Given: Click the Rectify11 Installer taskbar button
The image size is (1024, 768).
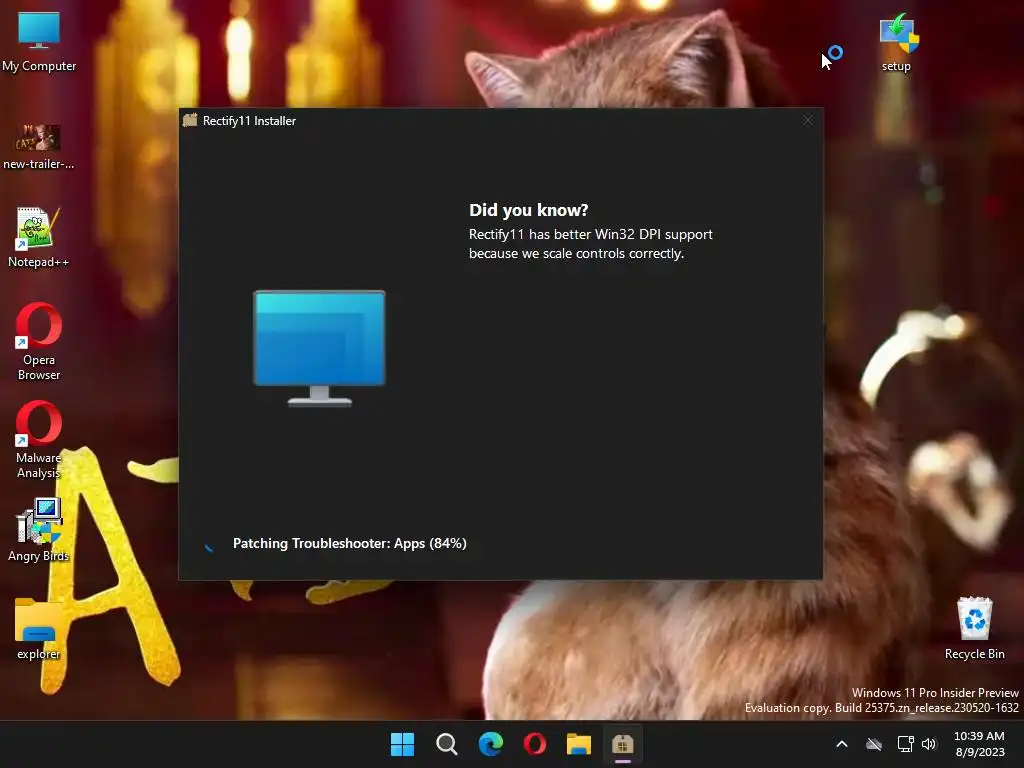Looking at the screenshot, I should tap(623, 744).
